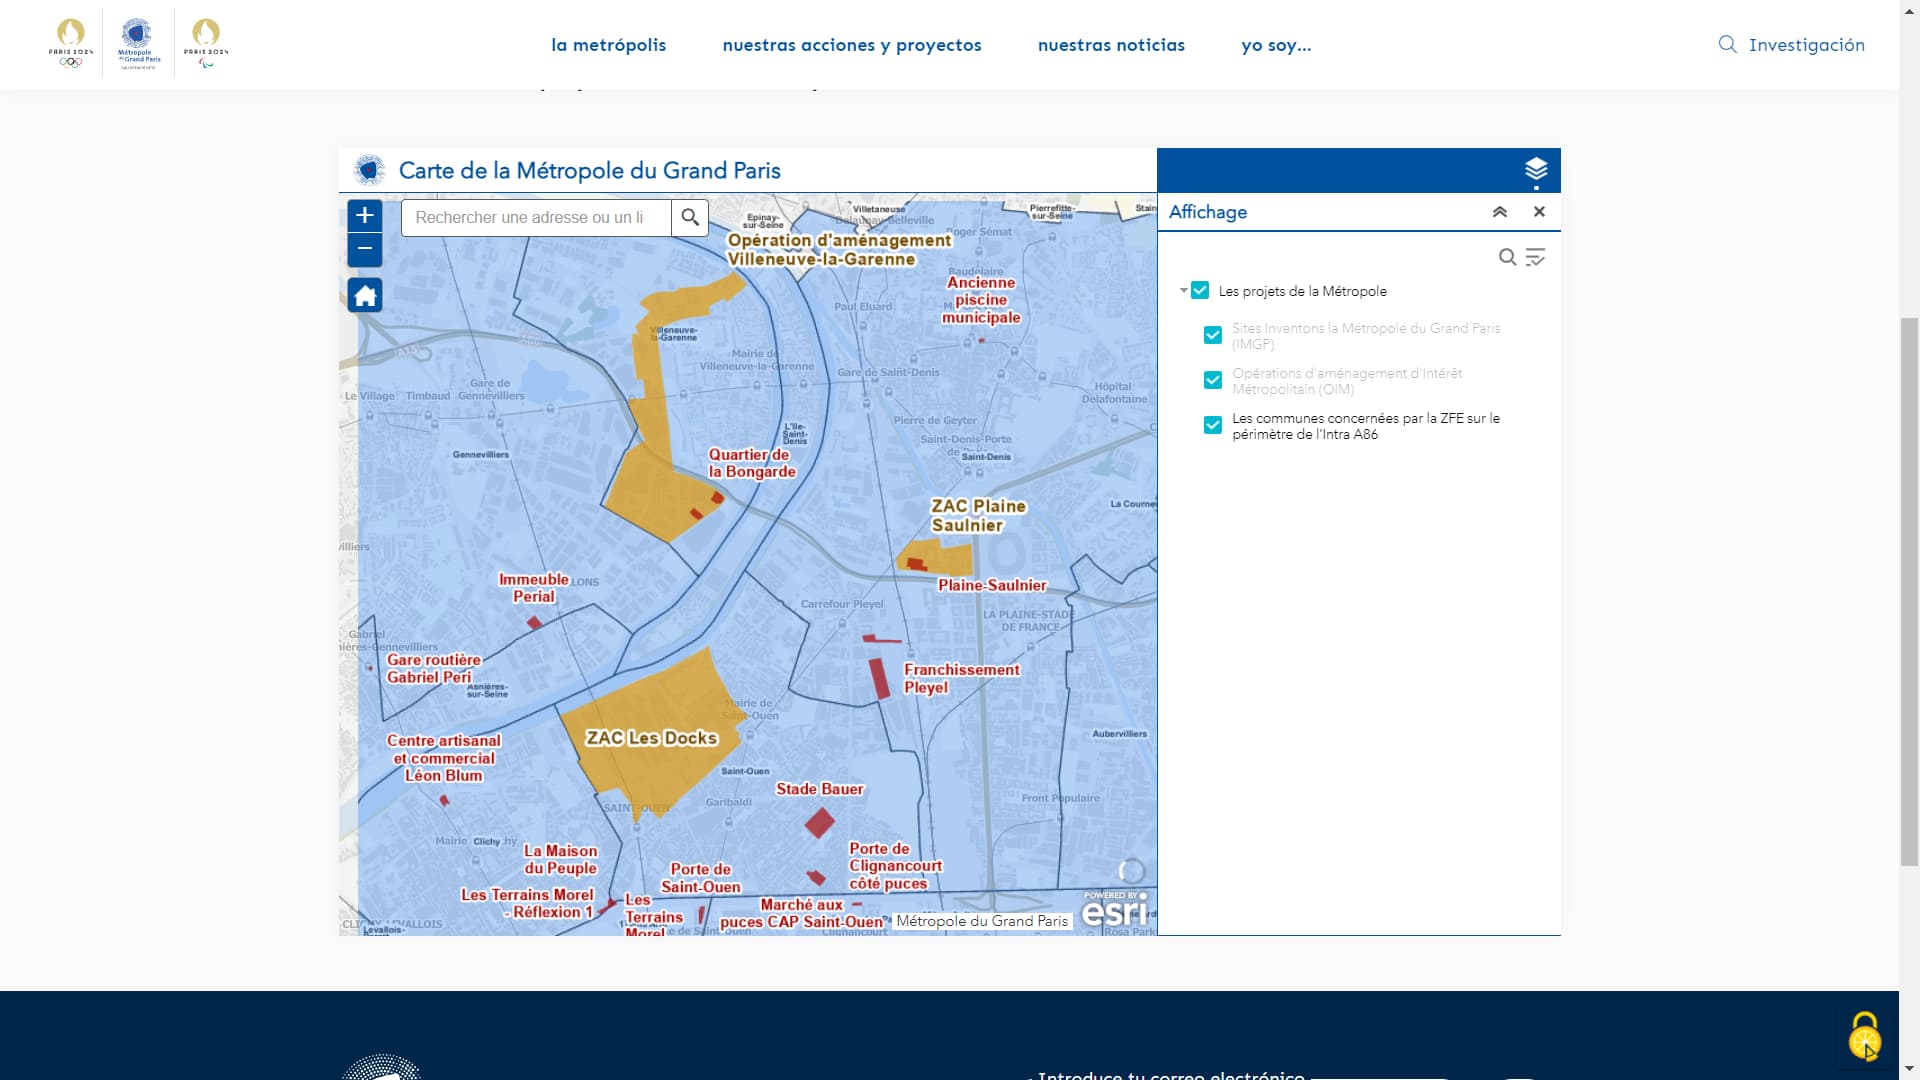This screenshot has height=1080, width=1920.
Task: Click the ZAC Plaine Saulnier label
Action: [x=977, y=515]
